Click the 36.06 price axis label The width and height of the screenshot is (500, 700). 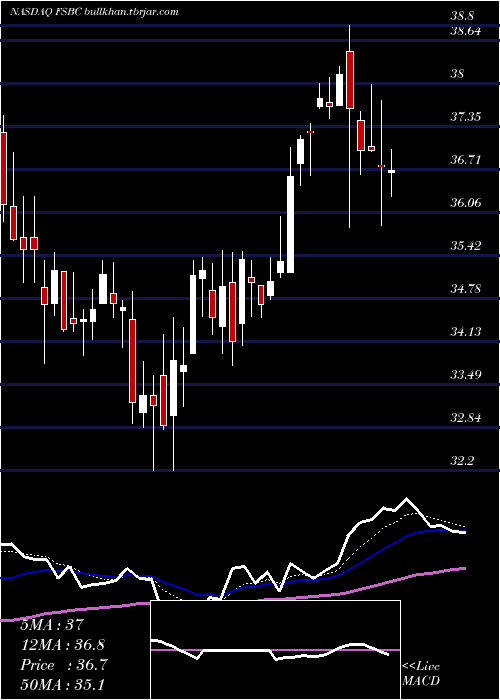click(x=465, y=203)
